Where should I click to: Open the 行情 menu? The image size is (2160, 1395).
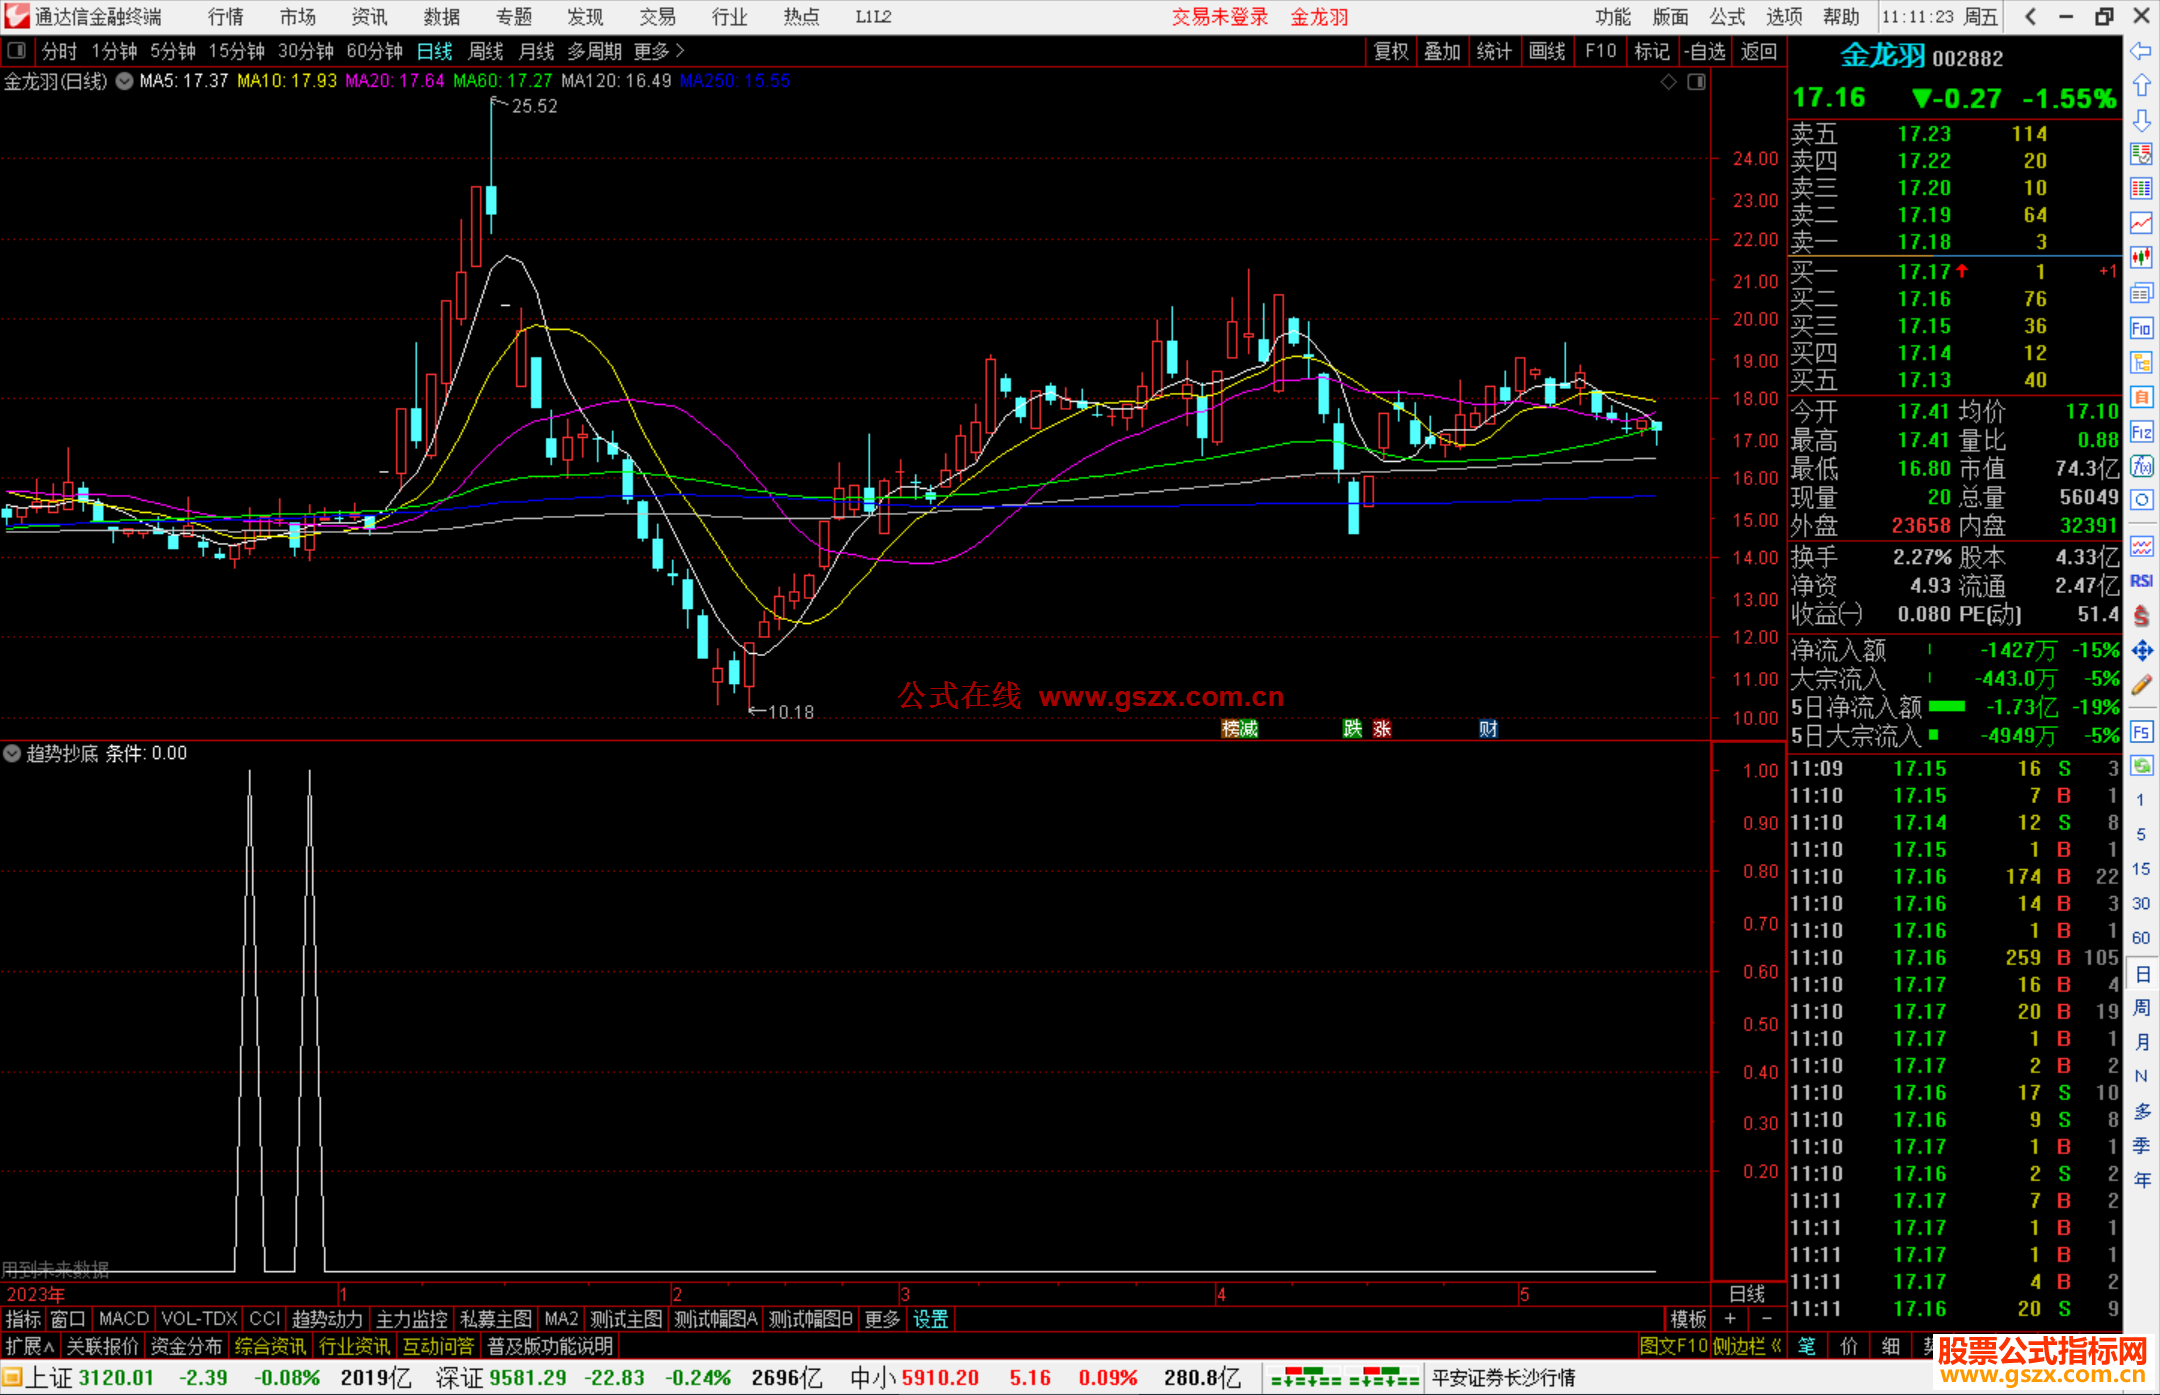226,17
